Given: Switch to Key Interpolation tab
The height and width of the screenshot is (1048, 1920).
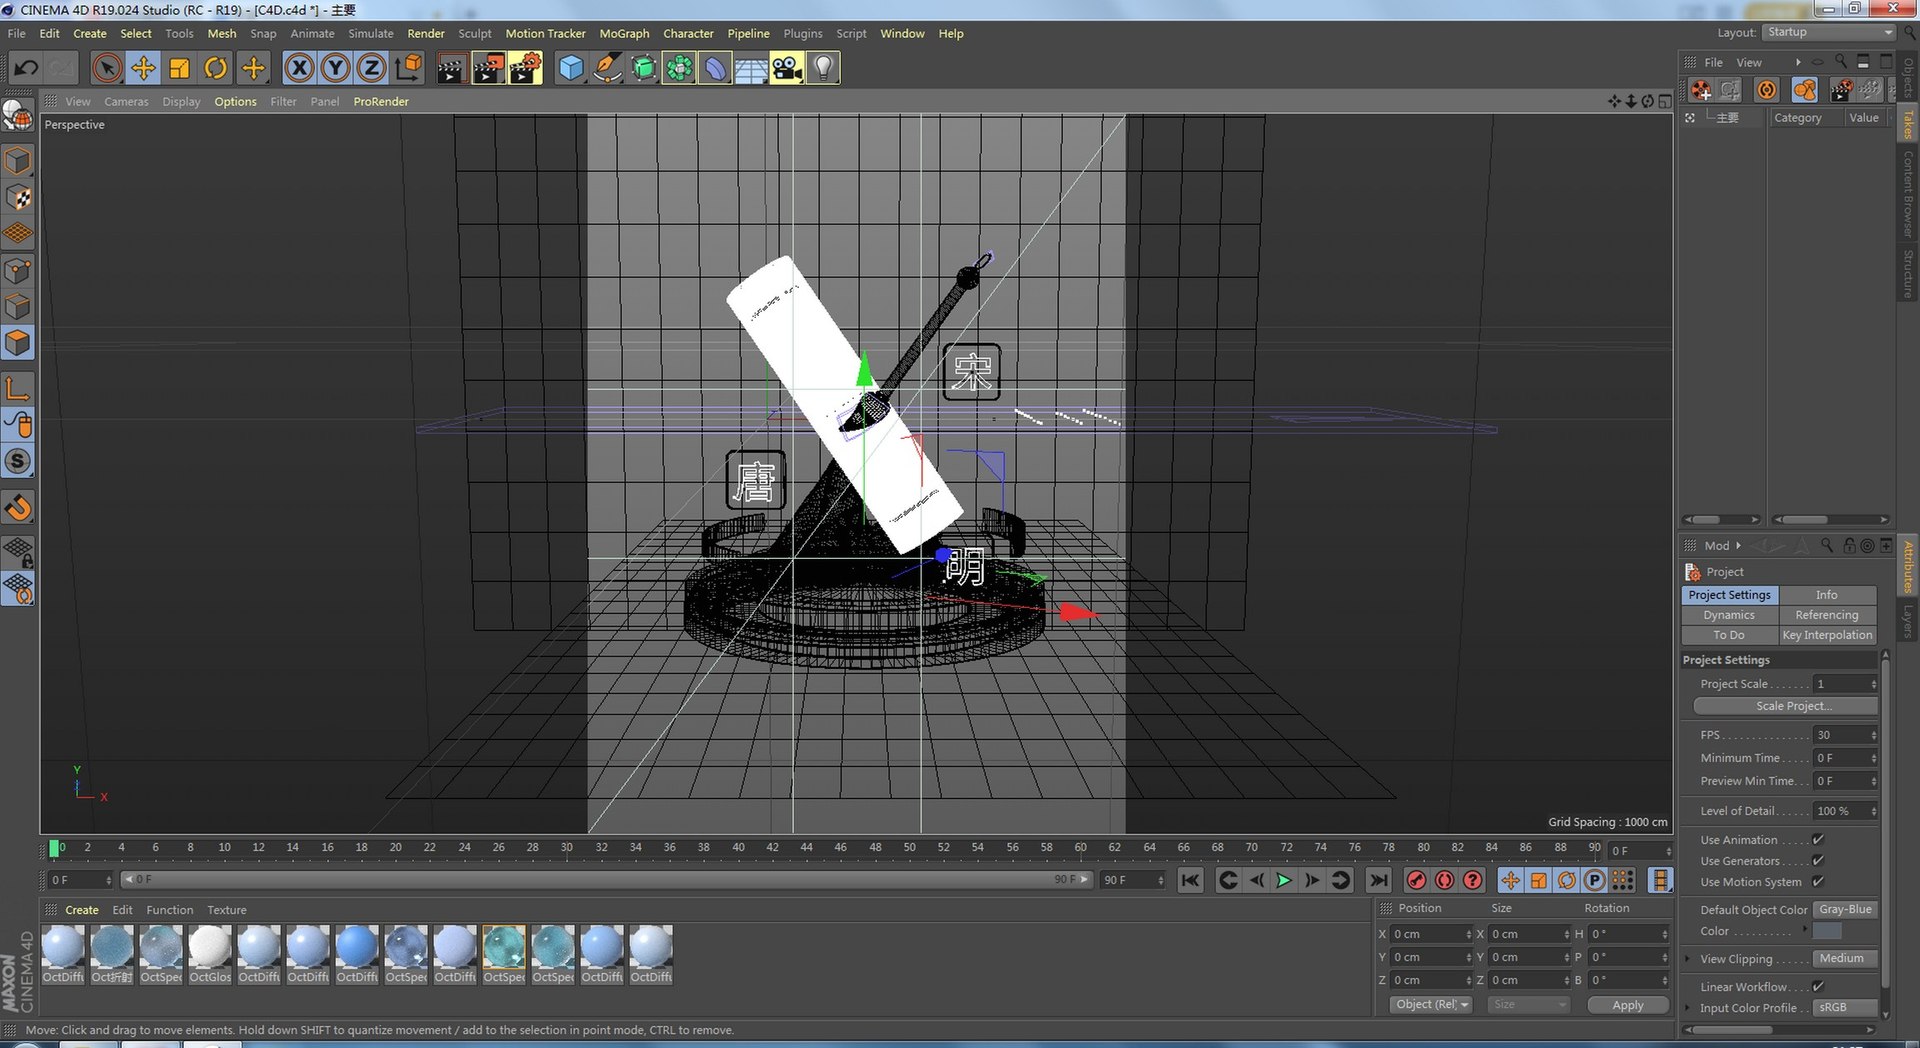Looking at the screenshot, I should (1827, 635).
